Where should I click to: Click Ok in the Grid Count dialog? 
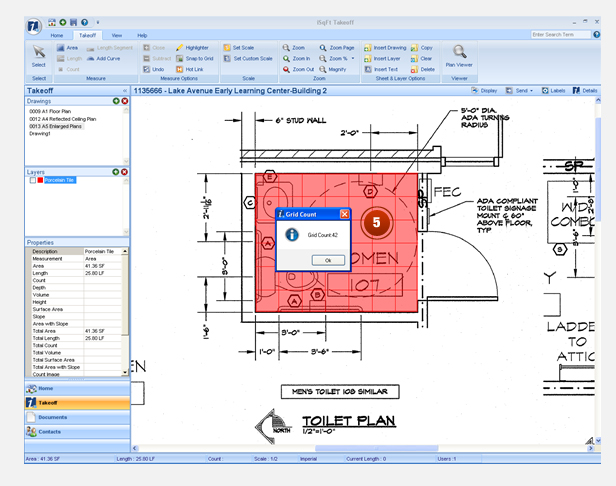328,260
